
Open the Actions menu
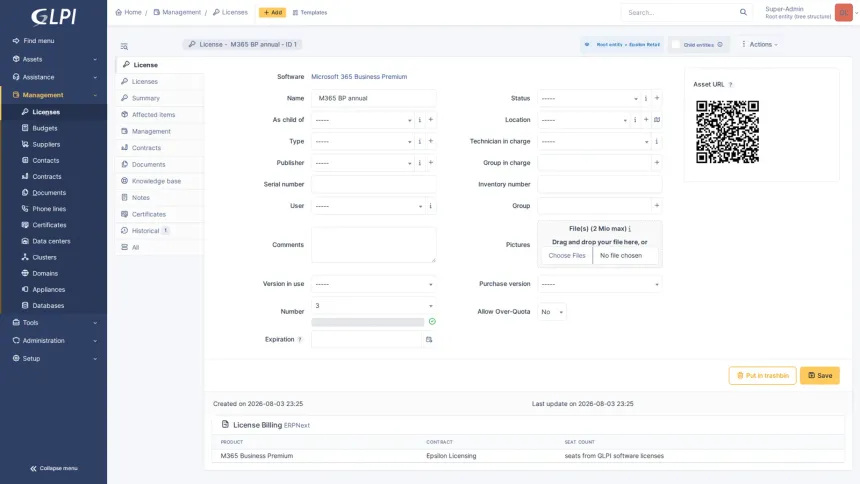pos(760,44)
